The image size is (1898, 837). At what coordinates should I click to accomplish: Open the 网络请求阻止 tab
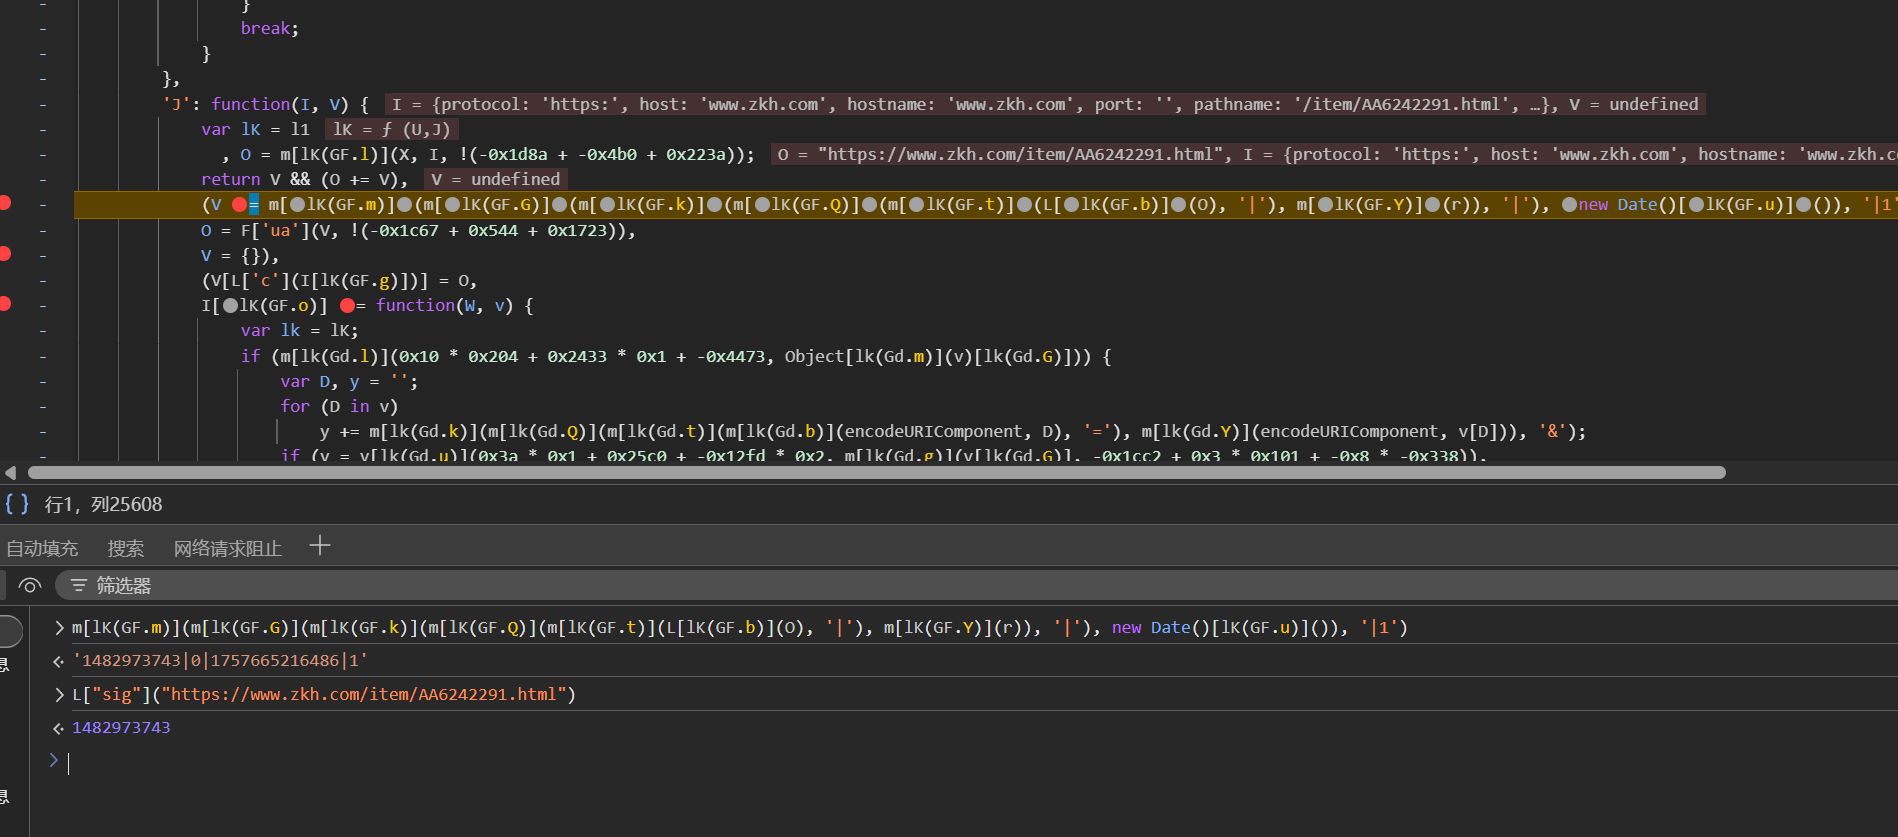[x=228, y=548]
